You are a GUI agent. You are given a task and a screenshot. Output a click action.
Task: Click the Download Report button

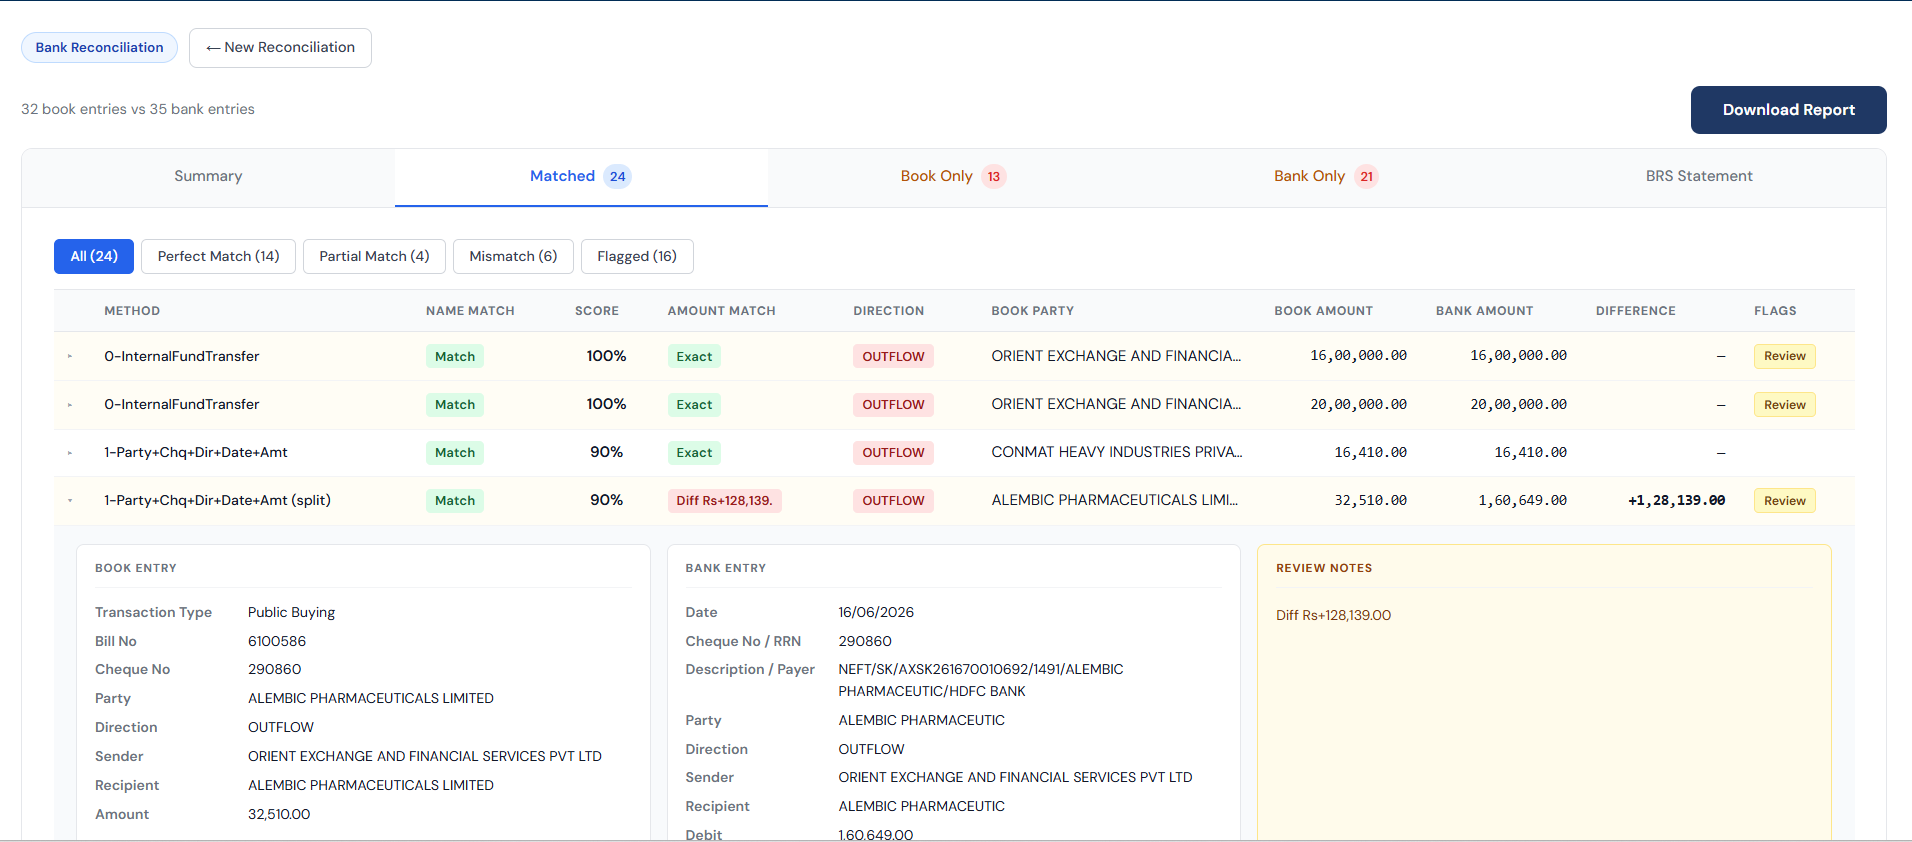pos(1788,110)
